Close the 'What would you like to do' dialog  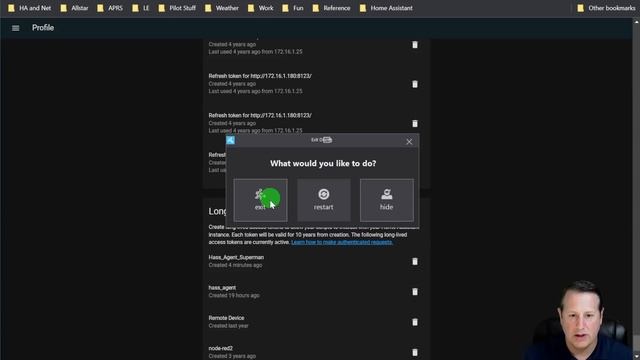point(409,142)
